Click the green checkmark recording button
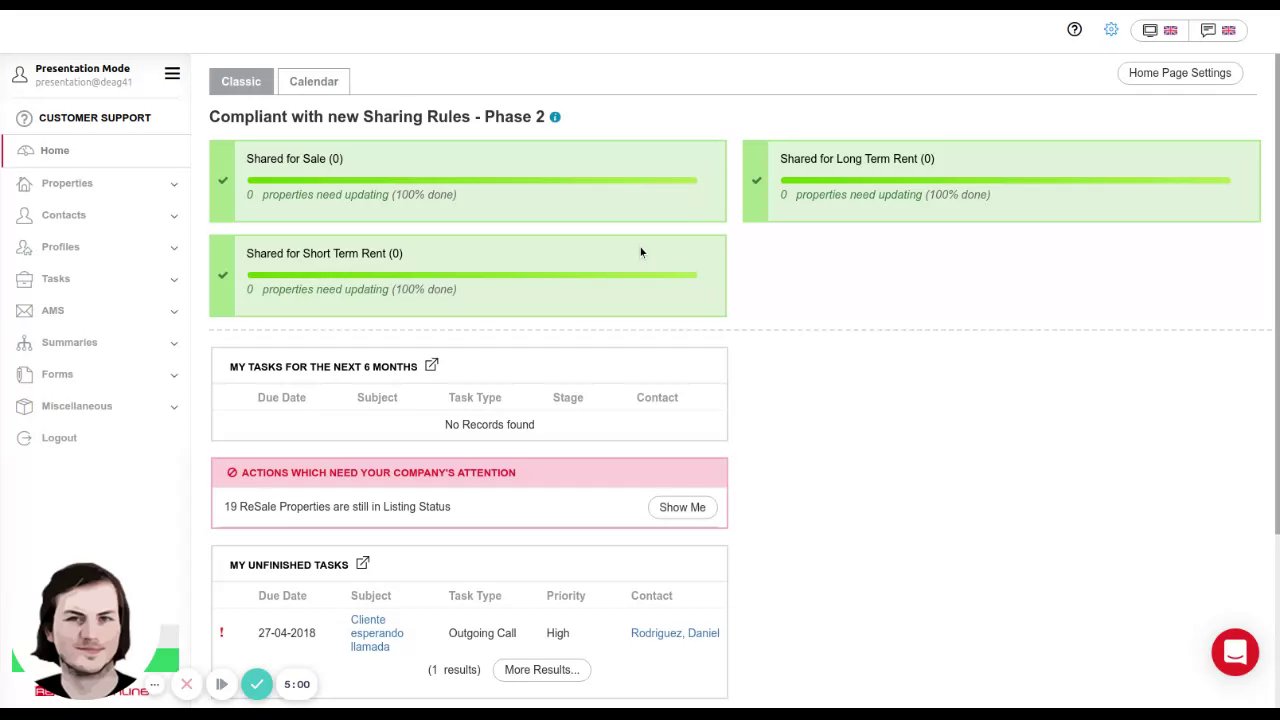 point(257,684)
